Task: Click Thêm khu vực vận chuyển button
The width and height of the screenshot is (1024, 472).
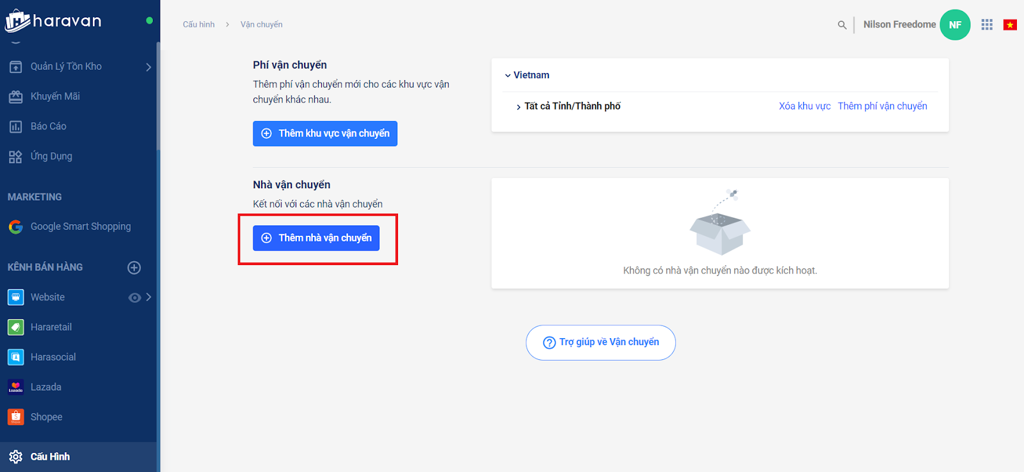Action: click(325, 133)
